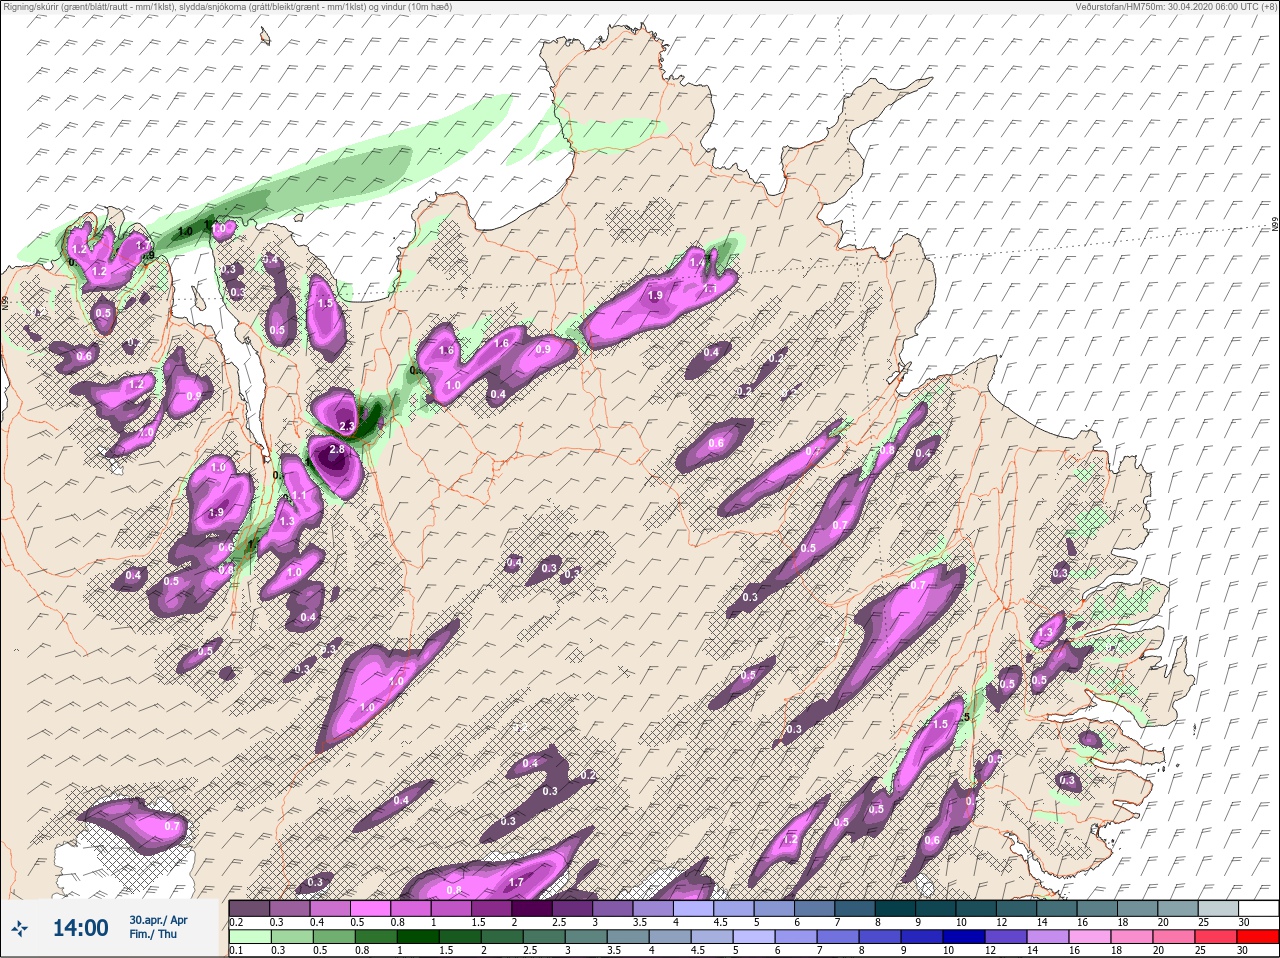The height and width of the screenshot is (958, 1280).
Task: Pick the bright pink 0.5 swatch on upper scale
Action: (x=371, y=907)
